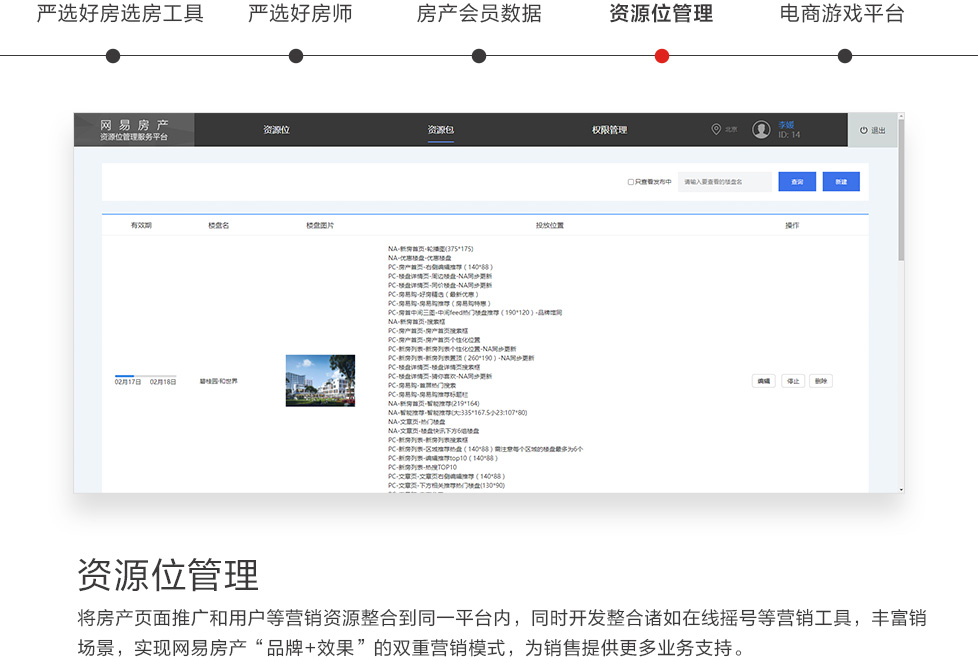Screen dimensions: 979x660
Task: Click the row PC-新房列表-编辑推荐top10（140*88）
Action: click(x=443, y=458)
